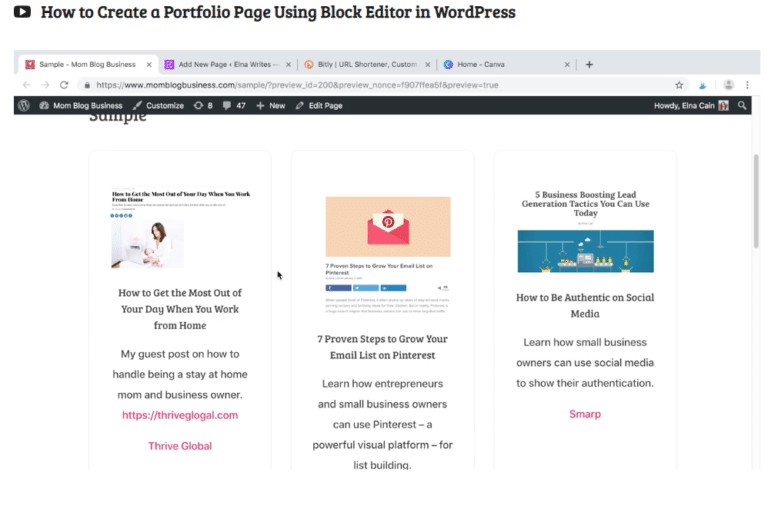Click Edit Page in the admin bar

(319, 105)
